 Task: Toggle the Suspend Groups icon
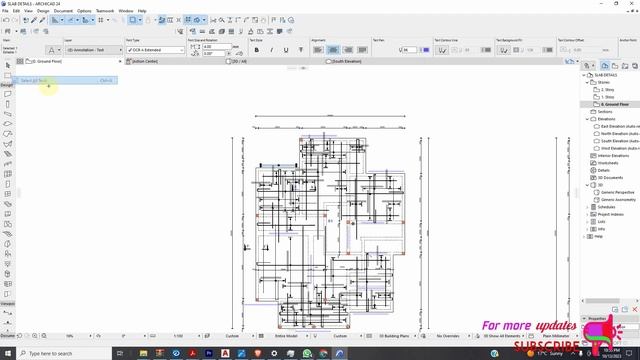point(188,20)
